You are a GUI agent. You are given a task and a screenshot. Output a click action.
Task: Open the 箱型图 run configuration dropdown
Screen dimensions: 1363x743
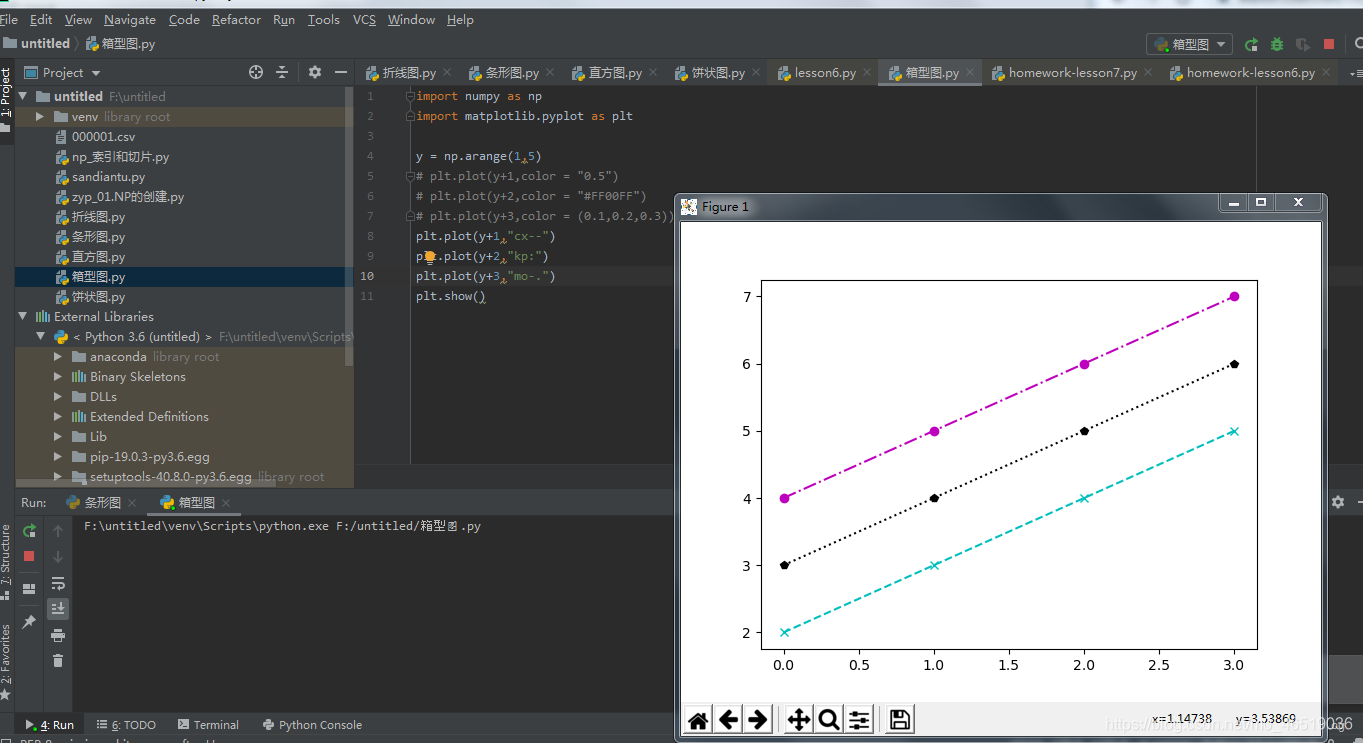coord(1189,44)
